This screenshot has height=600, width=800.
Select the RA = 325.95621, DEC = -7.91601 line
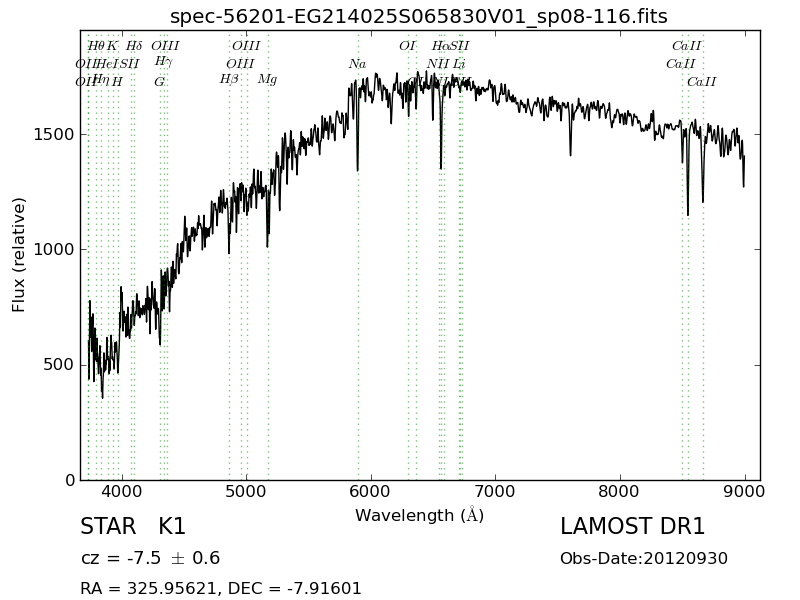(221, 588)
